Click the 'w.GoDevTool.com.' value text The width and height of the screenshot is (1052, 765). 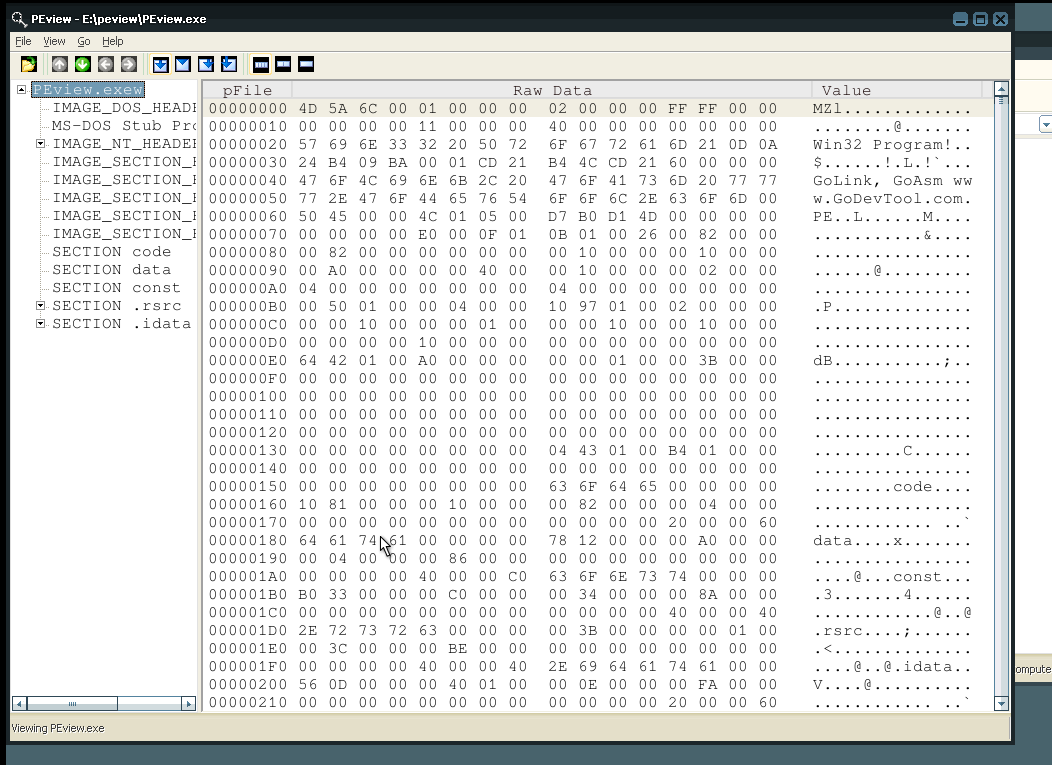[892, 199]
